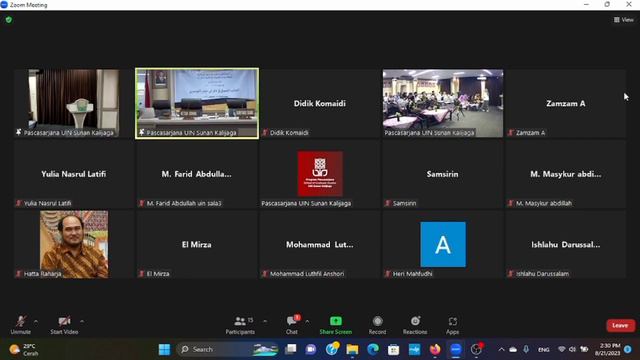Start video with the camera button
Screen dimensions: 640x360
click(x=64, y=325)
